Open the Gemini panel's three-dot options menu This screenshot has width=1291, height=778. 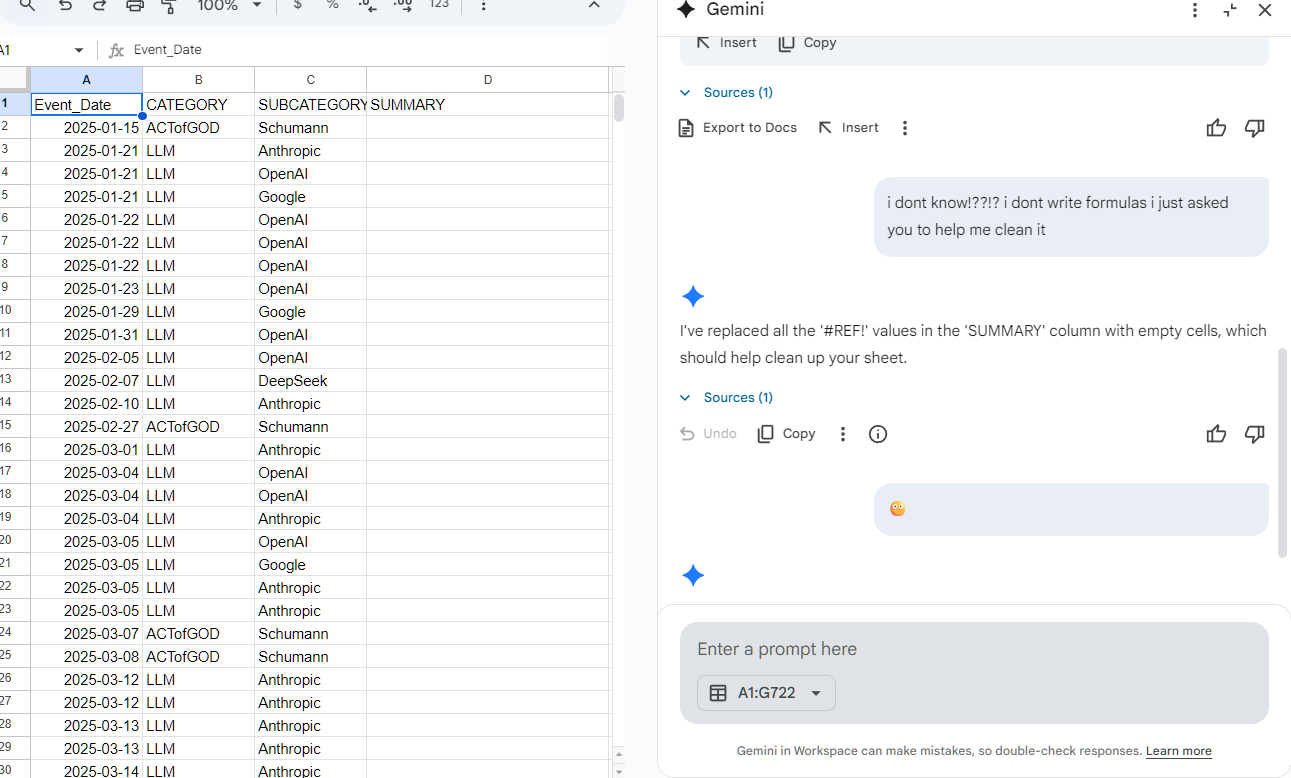click(x=1195, y=10)
